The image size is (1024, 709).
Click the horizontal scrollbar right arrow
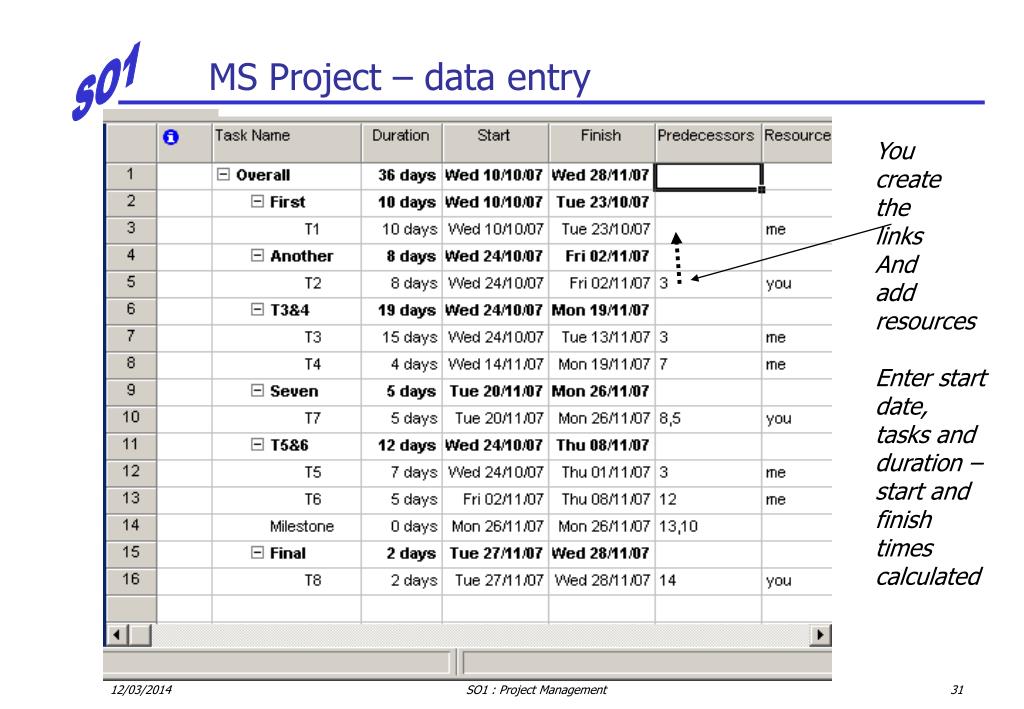[820, 635]
